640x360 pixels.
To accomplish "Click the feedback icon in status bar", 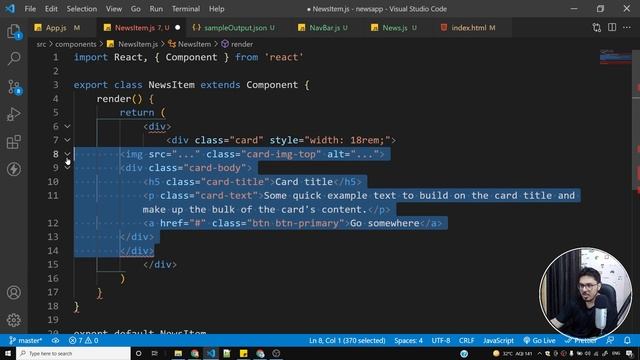I will (x=611, y=340).
